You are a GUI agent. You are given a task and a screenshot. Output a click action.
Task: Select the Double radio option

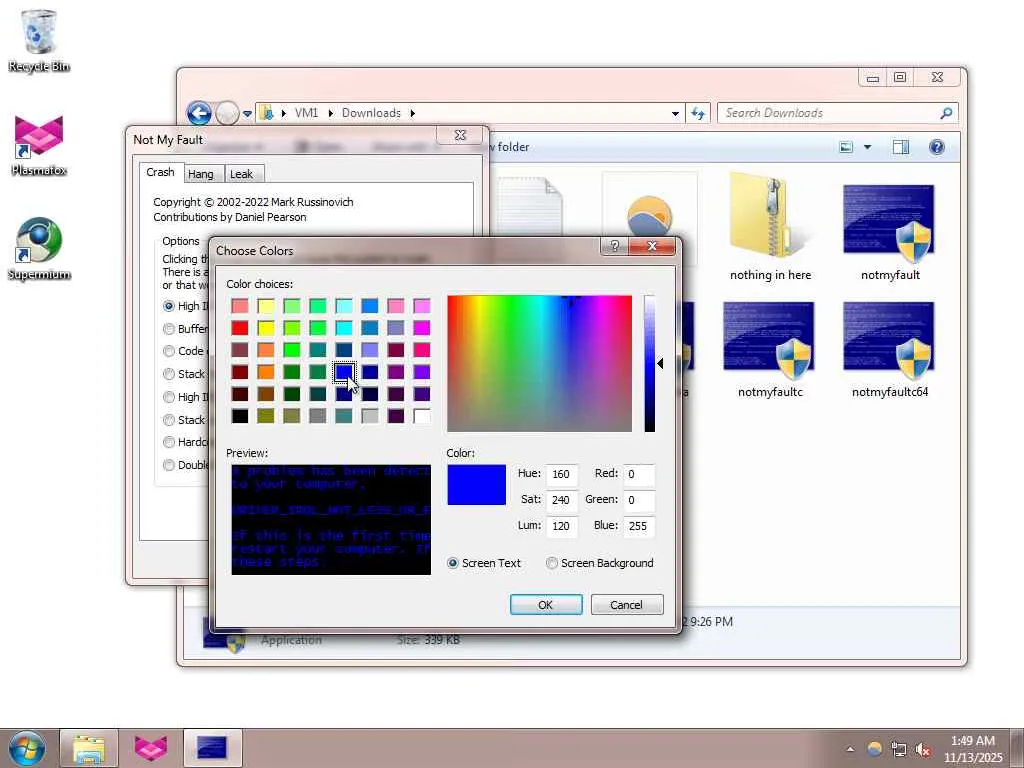click(168, 465)
